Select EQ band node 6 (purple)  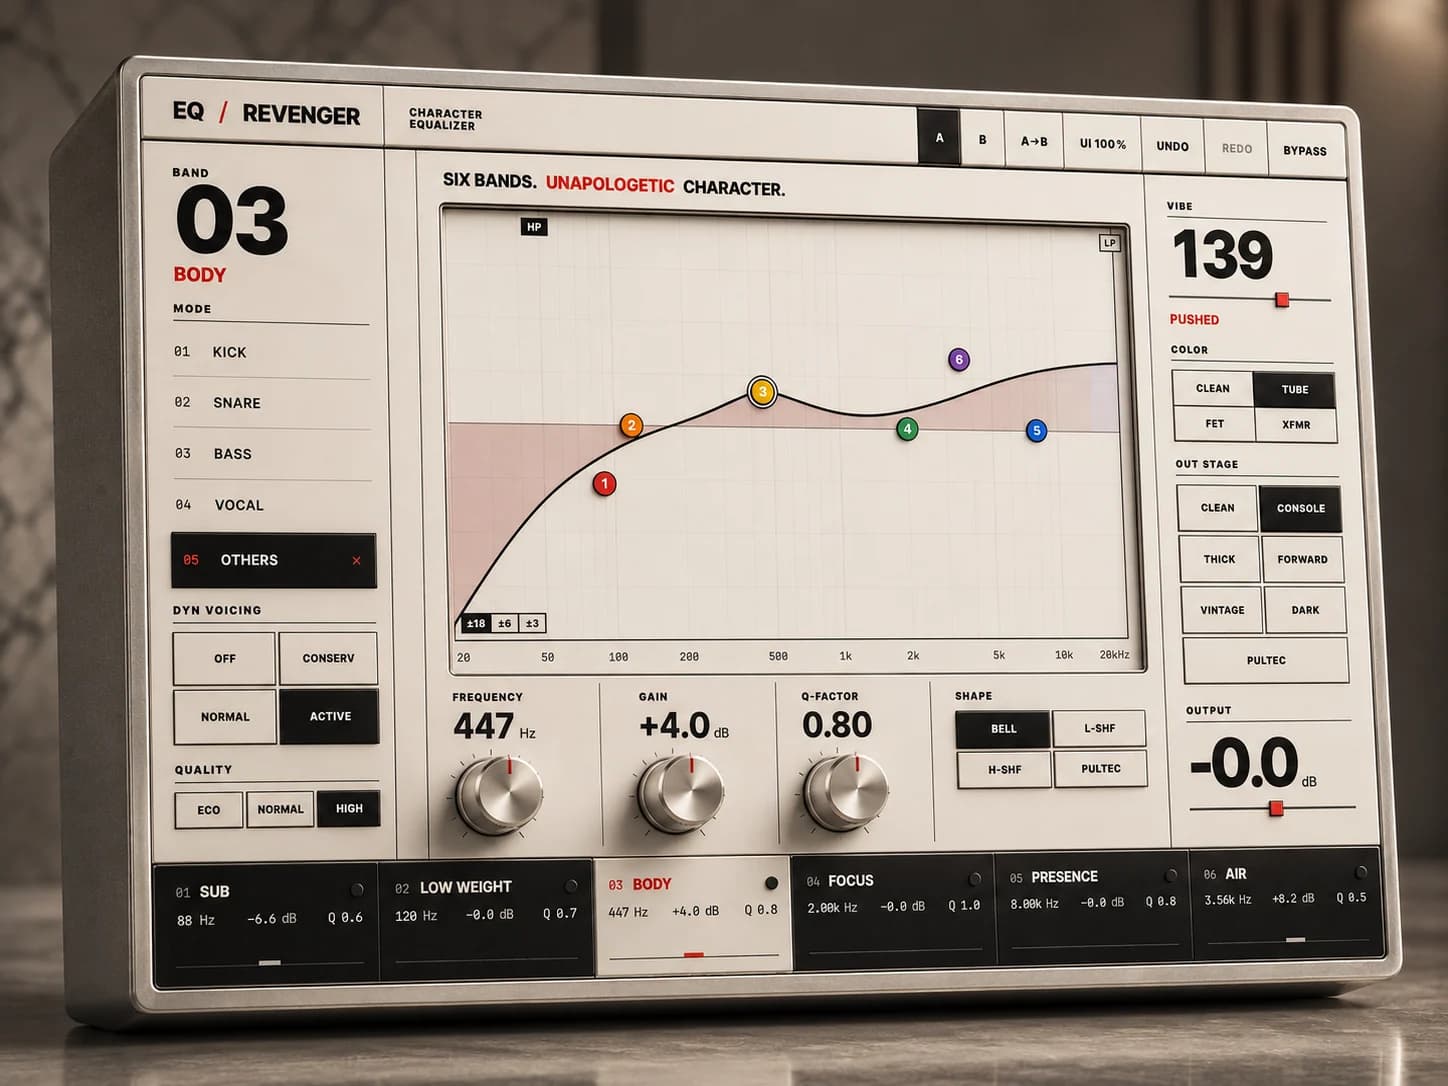(x=958, y=360)
